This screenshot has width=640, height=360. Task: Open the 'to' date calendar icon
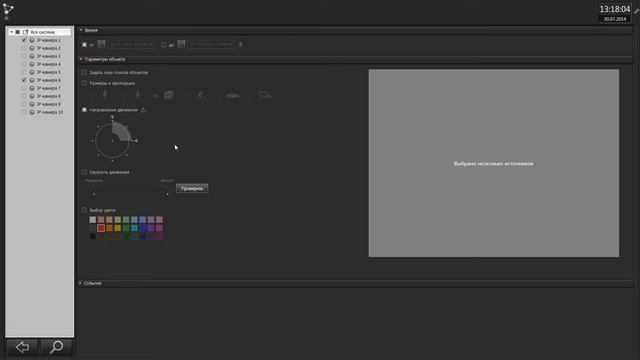click(181, 44)
